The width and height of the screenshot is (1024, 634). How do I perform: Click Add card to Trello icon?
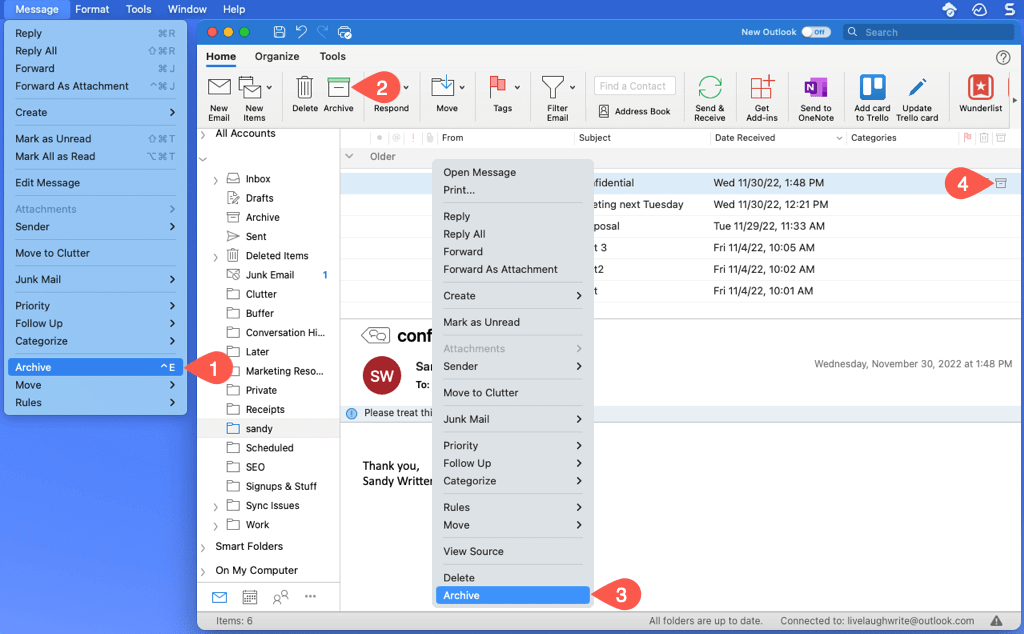coord(872,87)
